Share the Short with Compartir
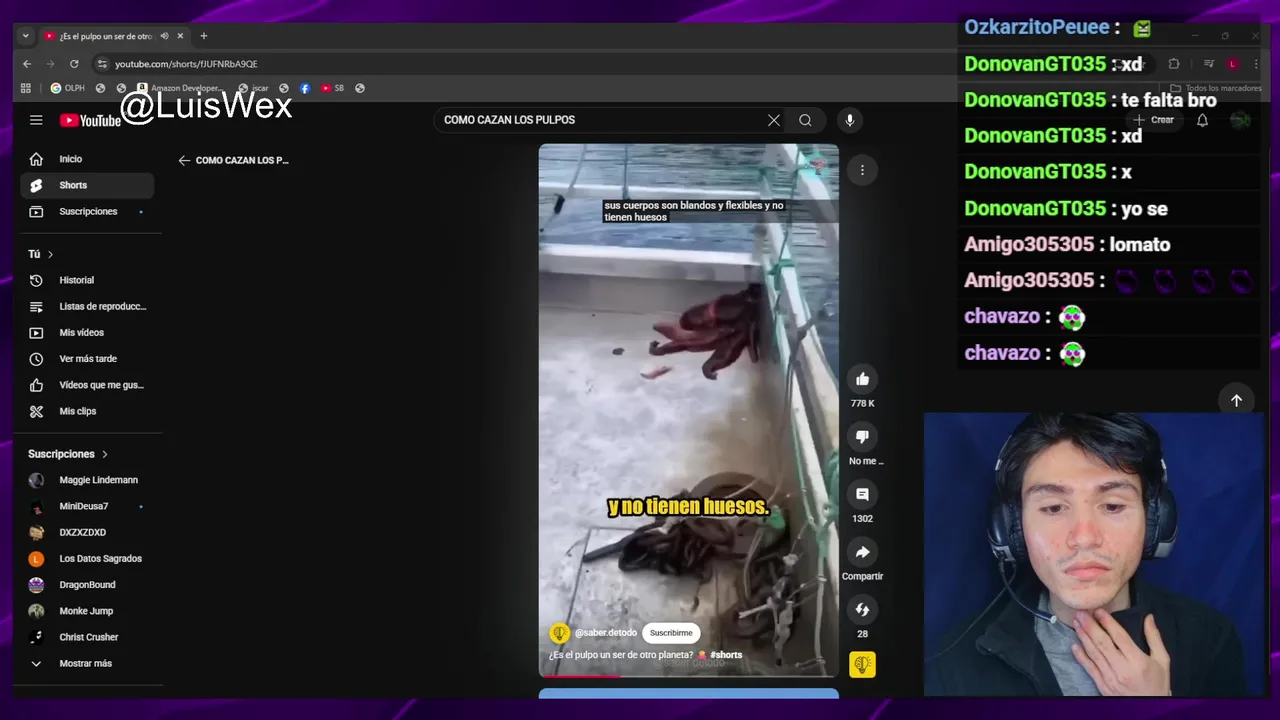This screenshot has height=720, width=1280. tap(862, 552)
